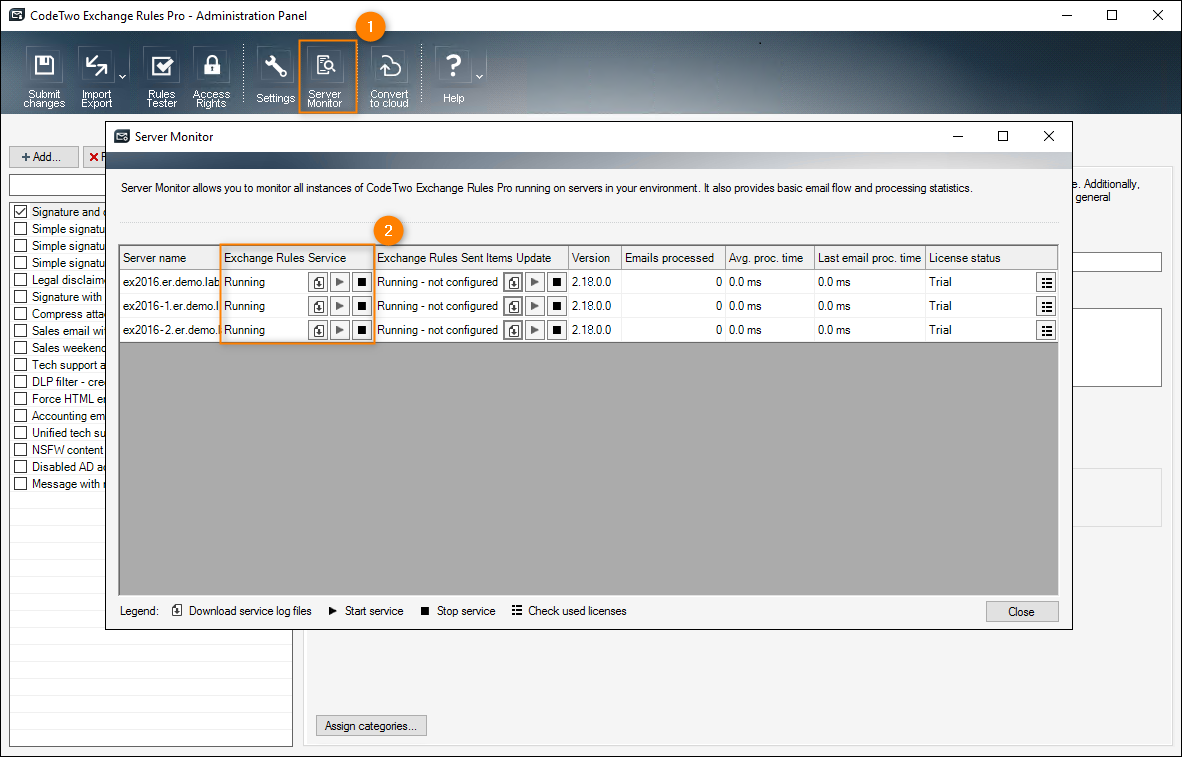This screenshot has height=757, width=1182.
Task: Check used licenses for ex2016.er.demo.lab
Action: point(1046,283)
